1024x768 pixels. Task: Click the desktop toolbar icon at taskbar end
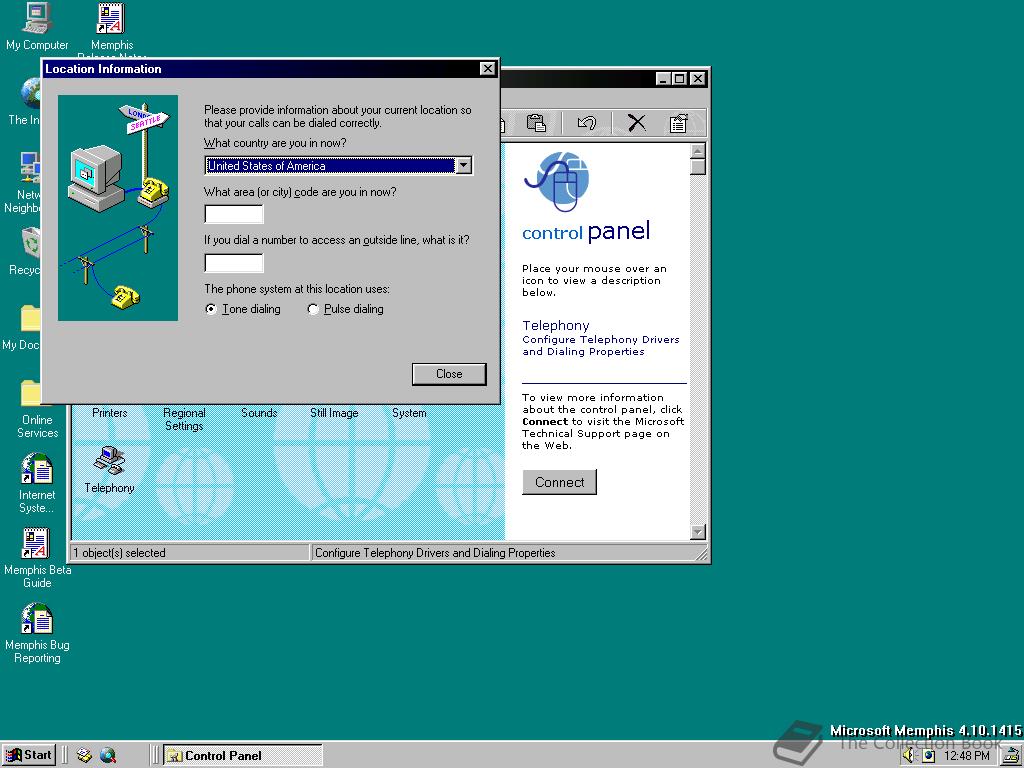tap(1013, 756)
